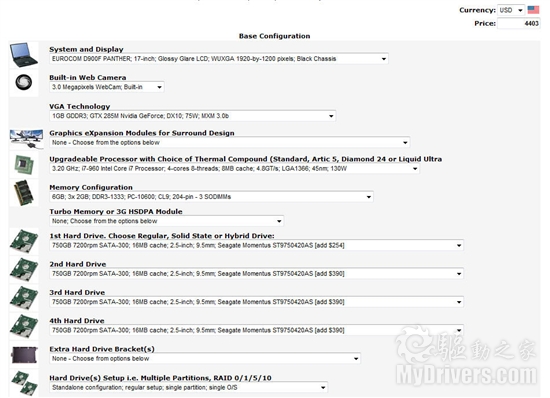Click the laptop icon beside System and Display
The height and width of the screenshot is (398, 550).
click(x=24, y=55)
